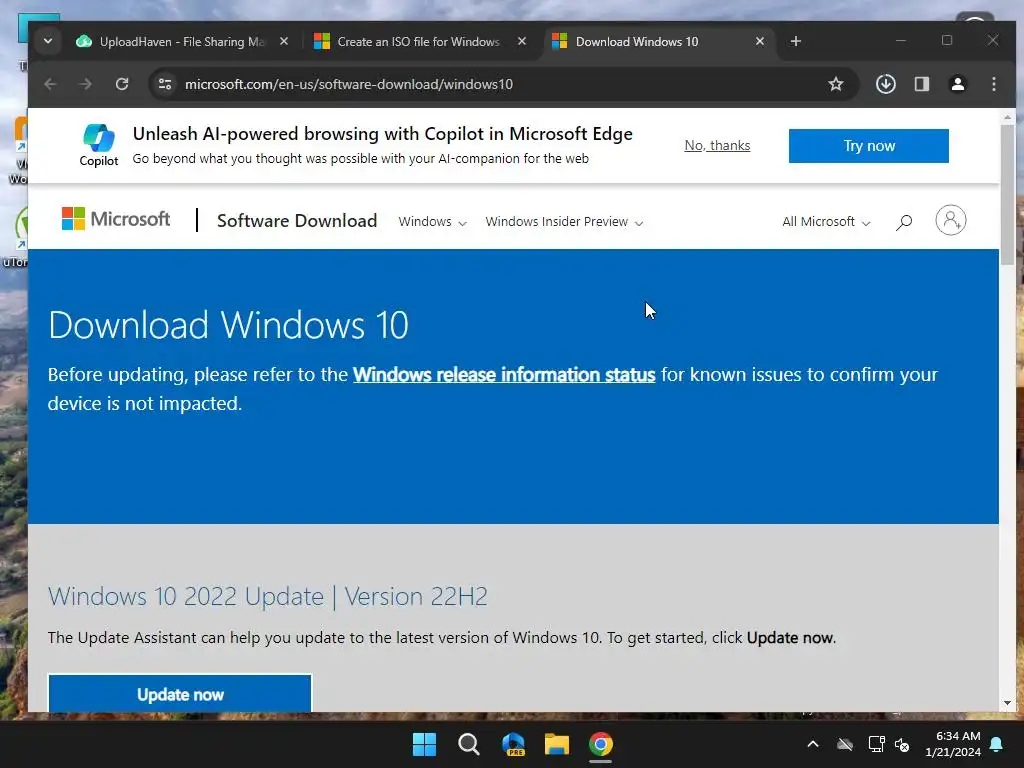Expand the Windows menu
1024x768 pixels.
[432, 221]
